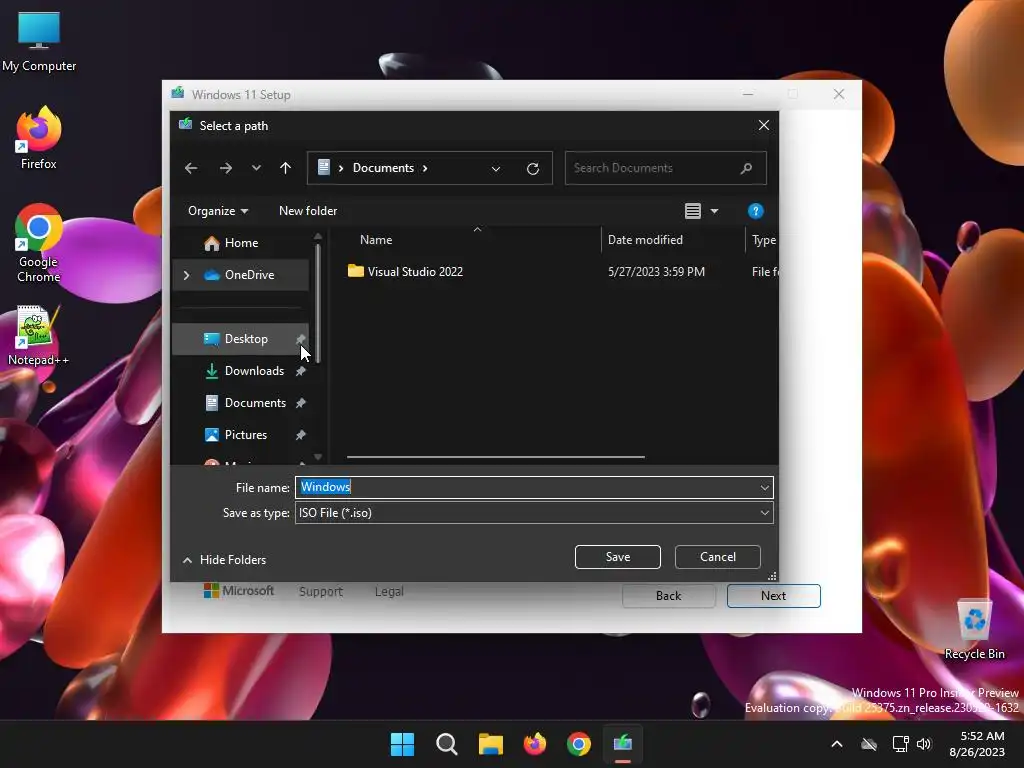
Task: Open taskbar Search
Action: (447, 744)
